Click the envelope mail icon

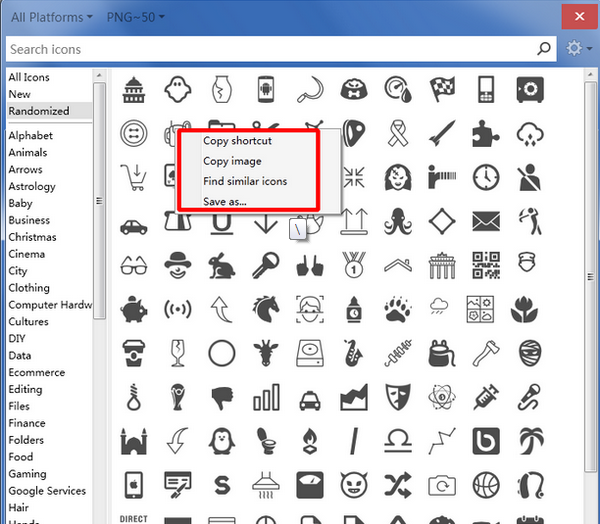pyautogui.click(x=485, y=219)
